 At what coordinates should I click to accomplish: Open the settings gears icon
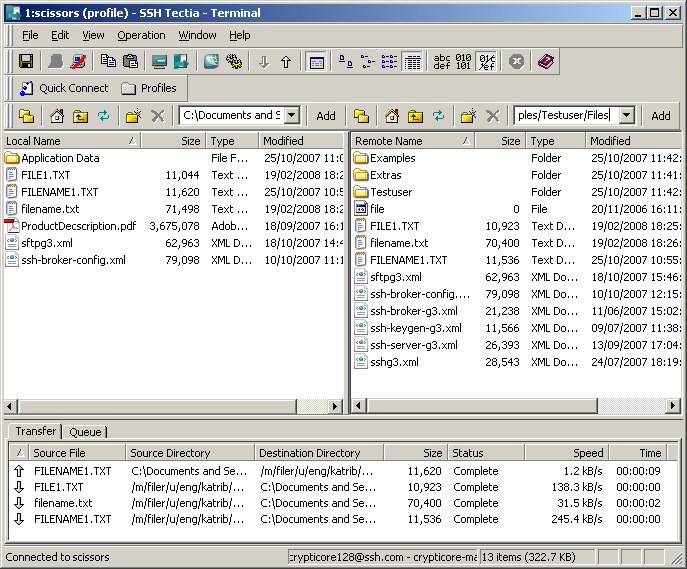(x=234, y=61)
